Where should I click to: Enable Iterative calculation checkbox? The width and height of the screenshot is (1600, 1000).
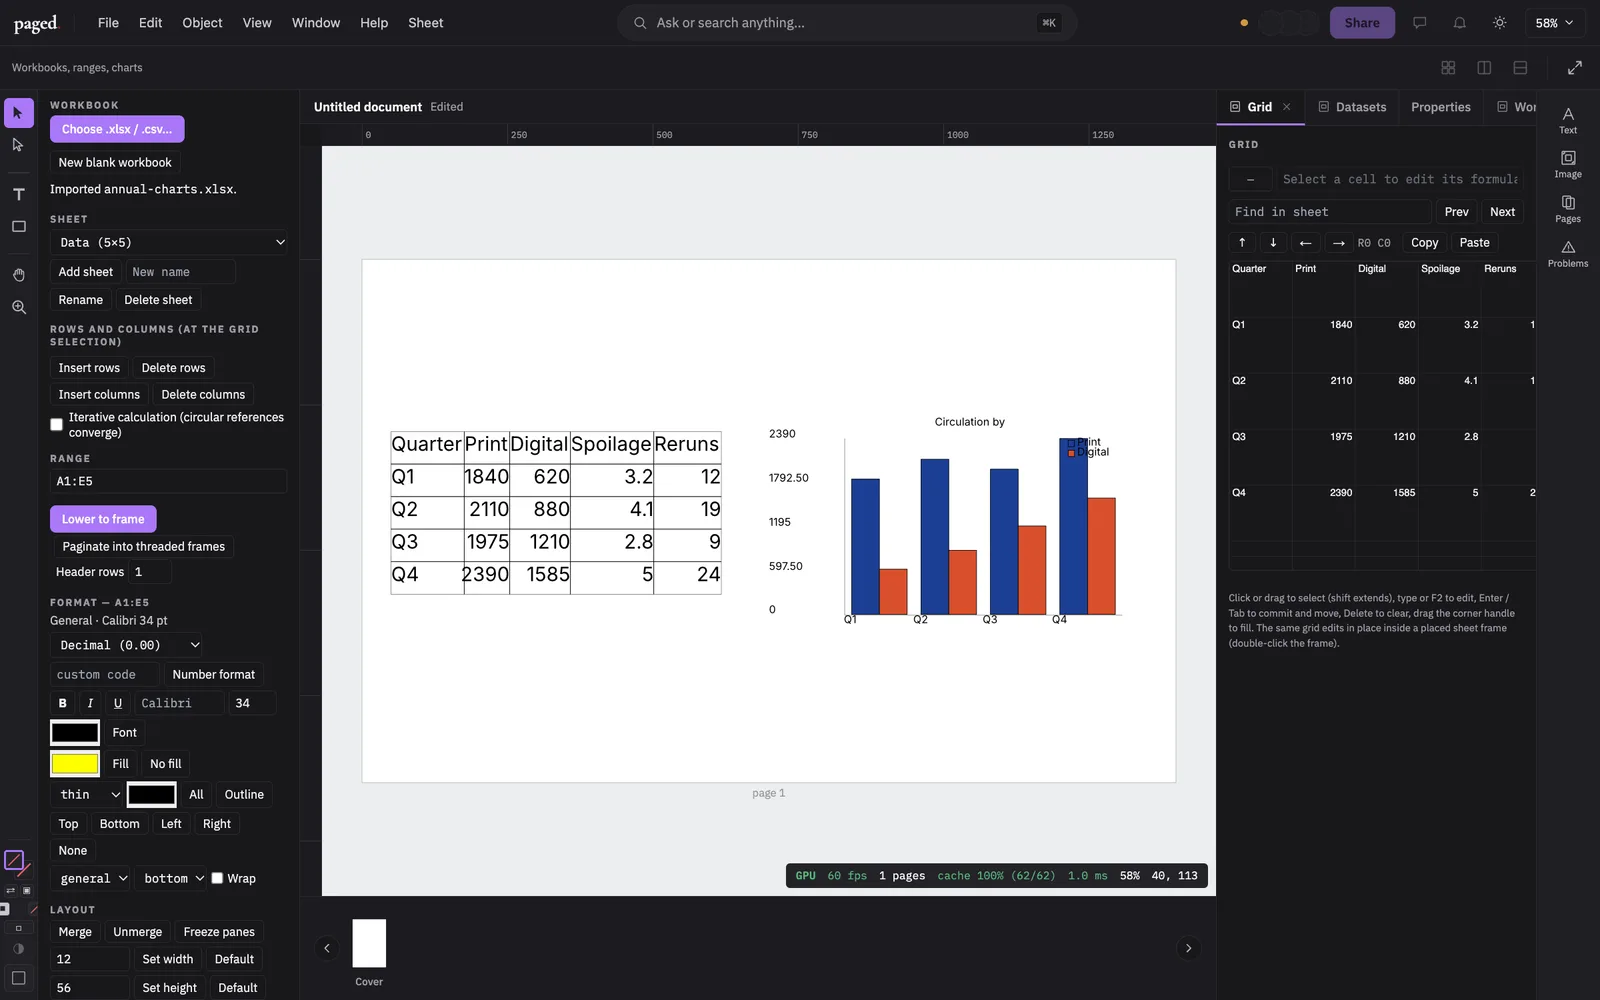pyautogui.click(x=57, y=425)
